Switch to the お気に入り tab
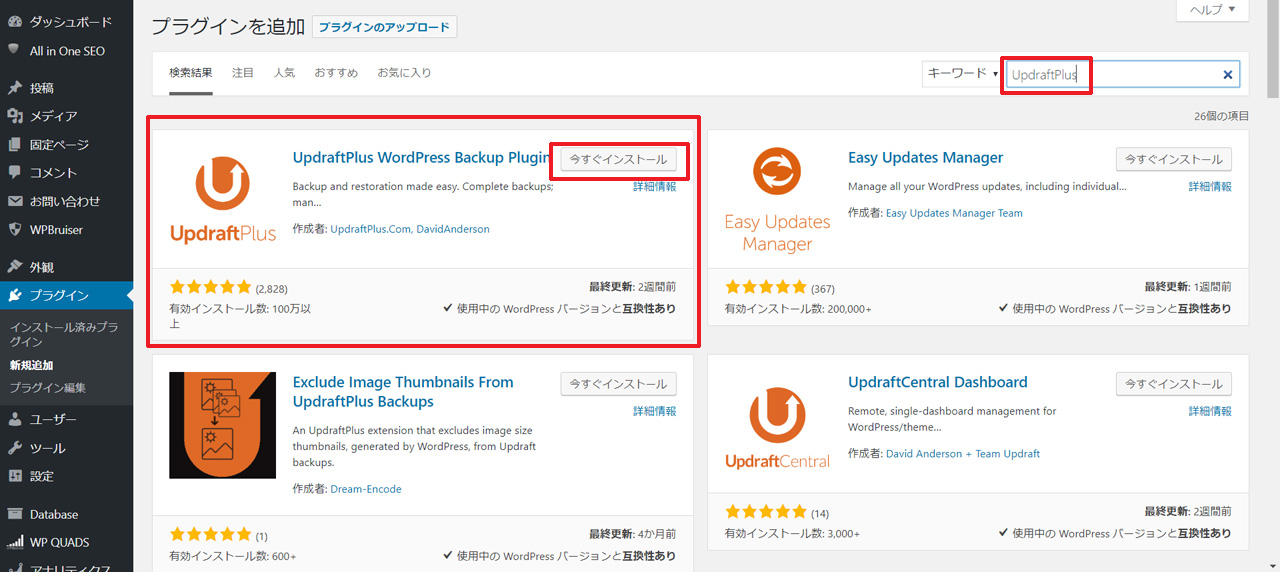This screenshot has height=572, width=1280. [404, 73]
